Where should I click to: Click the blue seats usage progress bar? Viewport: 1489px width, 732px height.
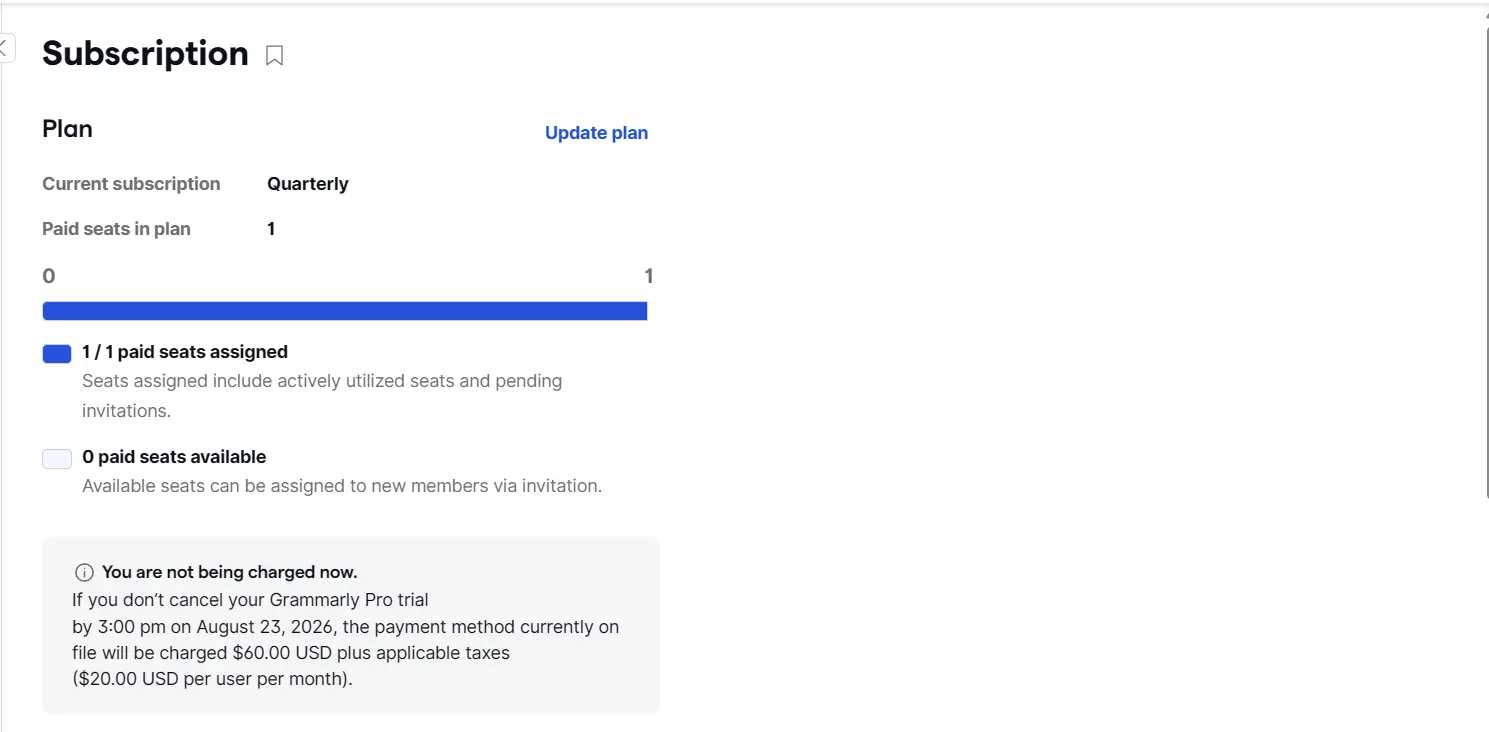tap(345, 311)
